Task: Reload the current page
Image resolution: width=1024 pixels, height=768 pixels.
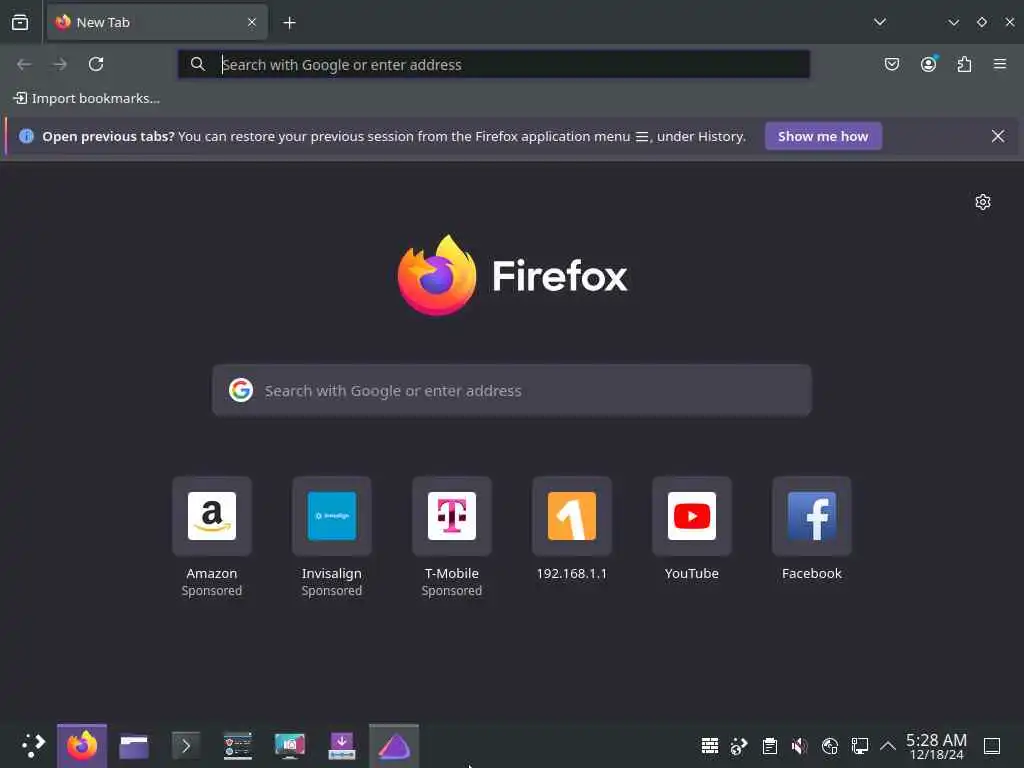Action: [96, 64]
